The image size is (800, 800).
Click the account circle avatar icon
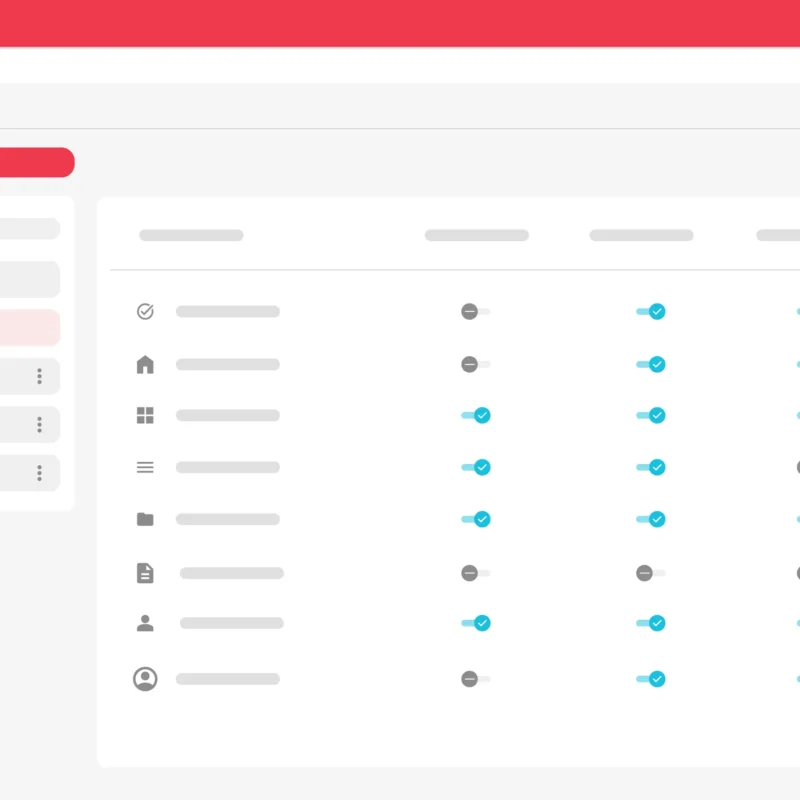coord(145,679)
